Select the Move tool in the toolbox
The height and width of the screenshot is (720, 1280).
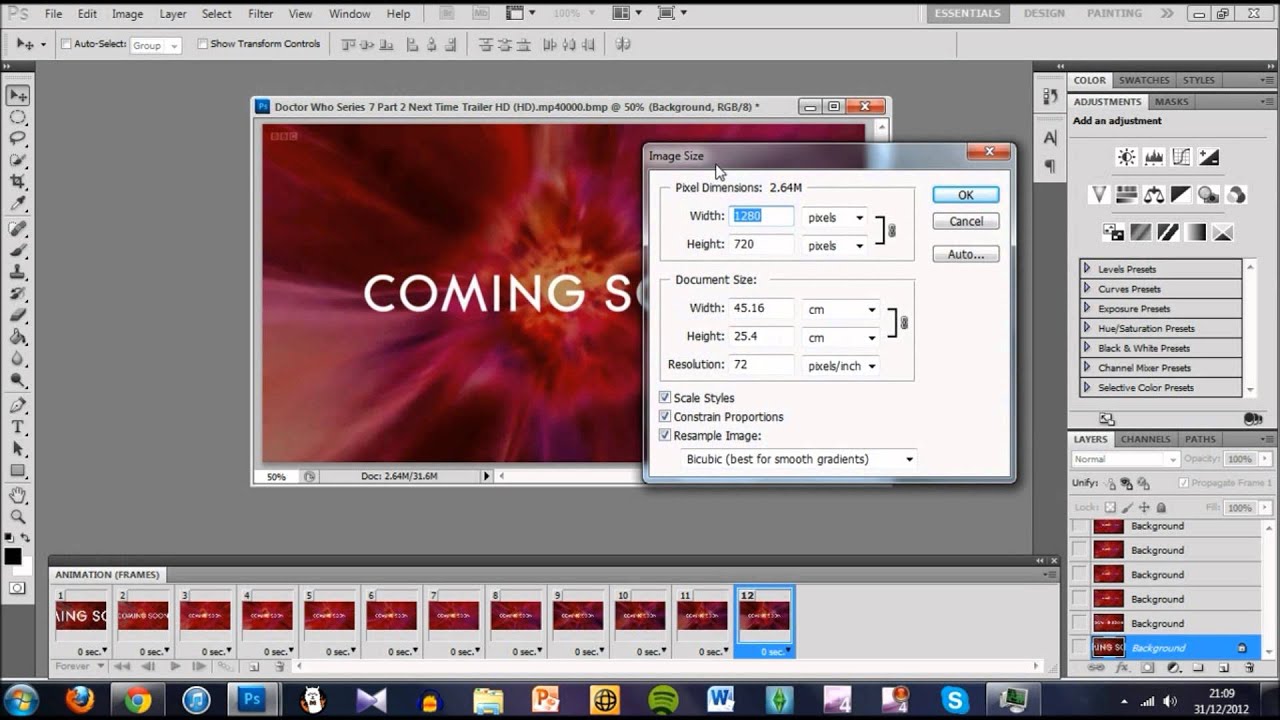[x=18, y=96]
